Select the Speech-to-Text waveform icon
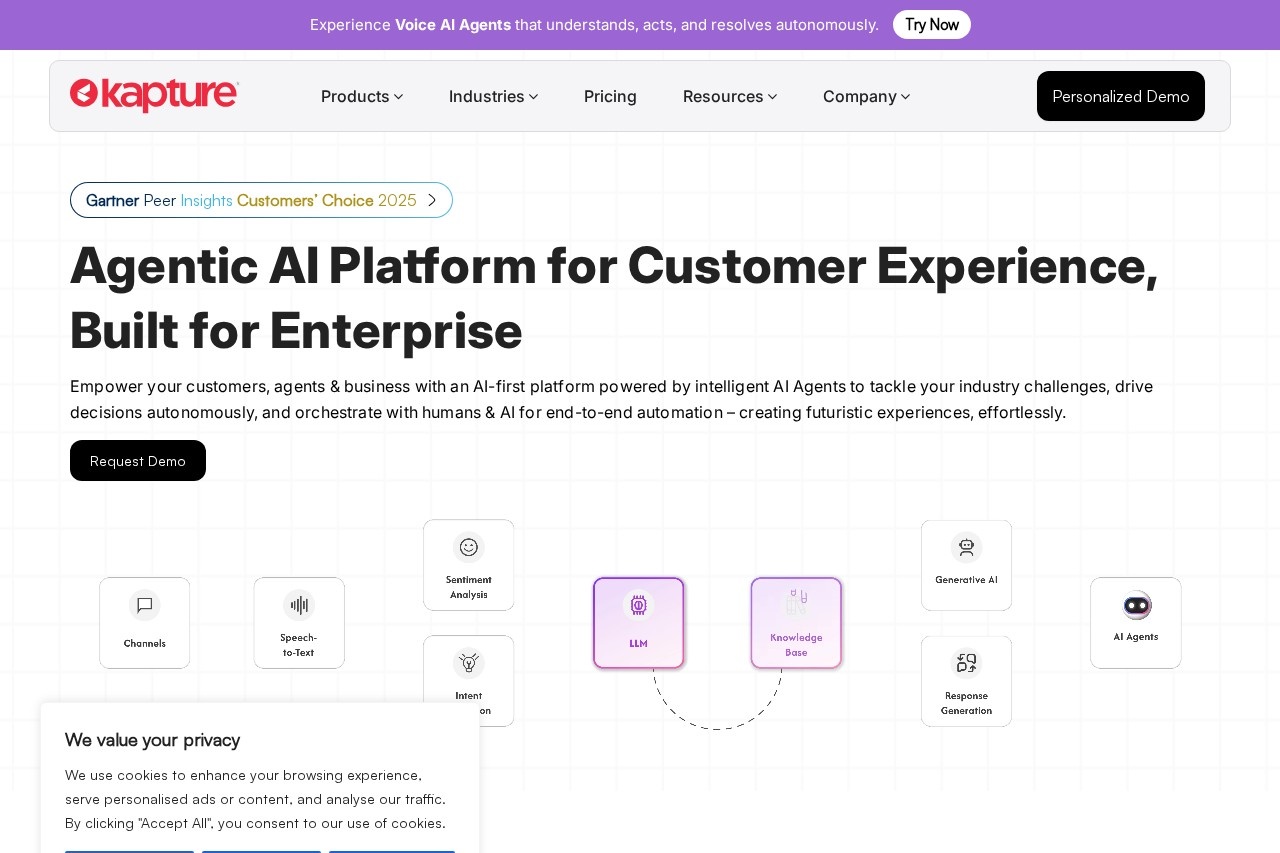The height and width of the screenshot is (853, 1280). (x=299, y=605)
